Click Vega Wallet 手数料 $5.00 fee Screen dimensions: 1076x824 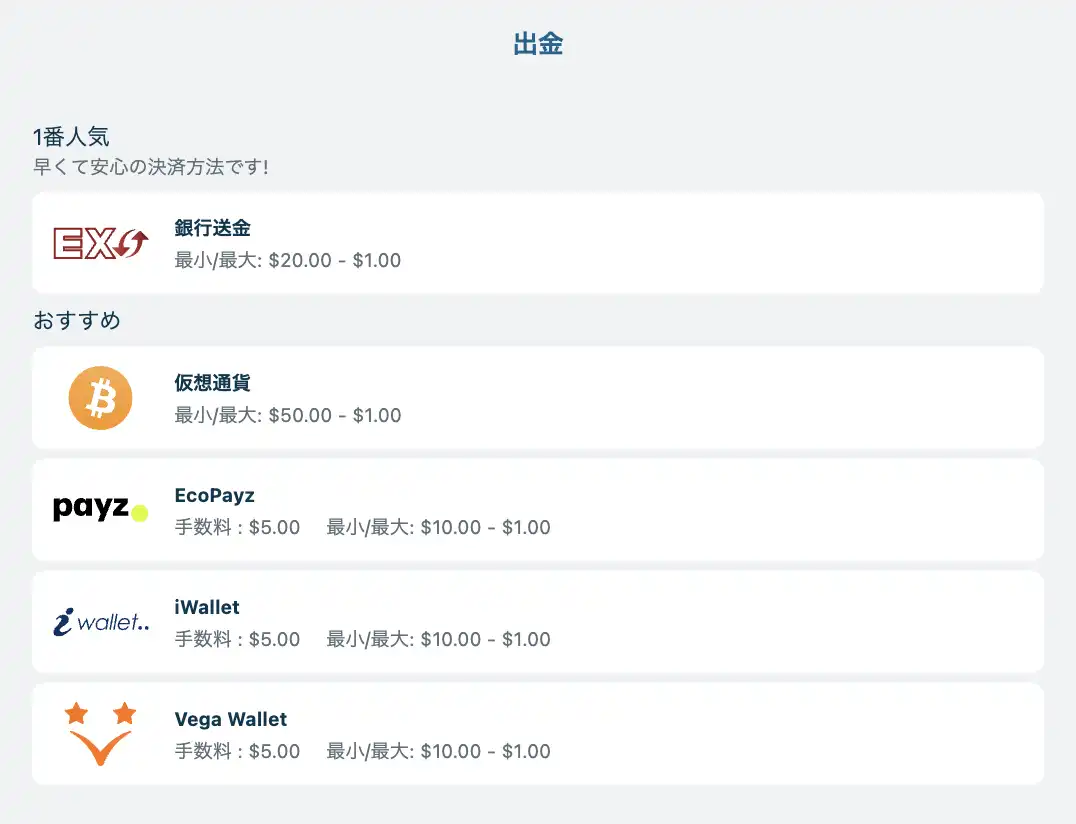point(237,751)
